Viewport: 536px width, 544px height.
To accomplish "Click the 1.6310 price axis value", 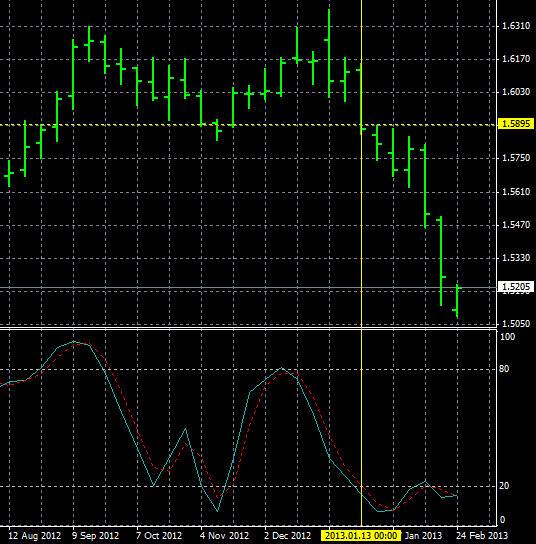I will [516, 26].
